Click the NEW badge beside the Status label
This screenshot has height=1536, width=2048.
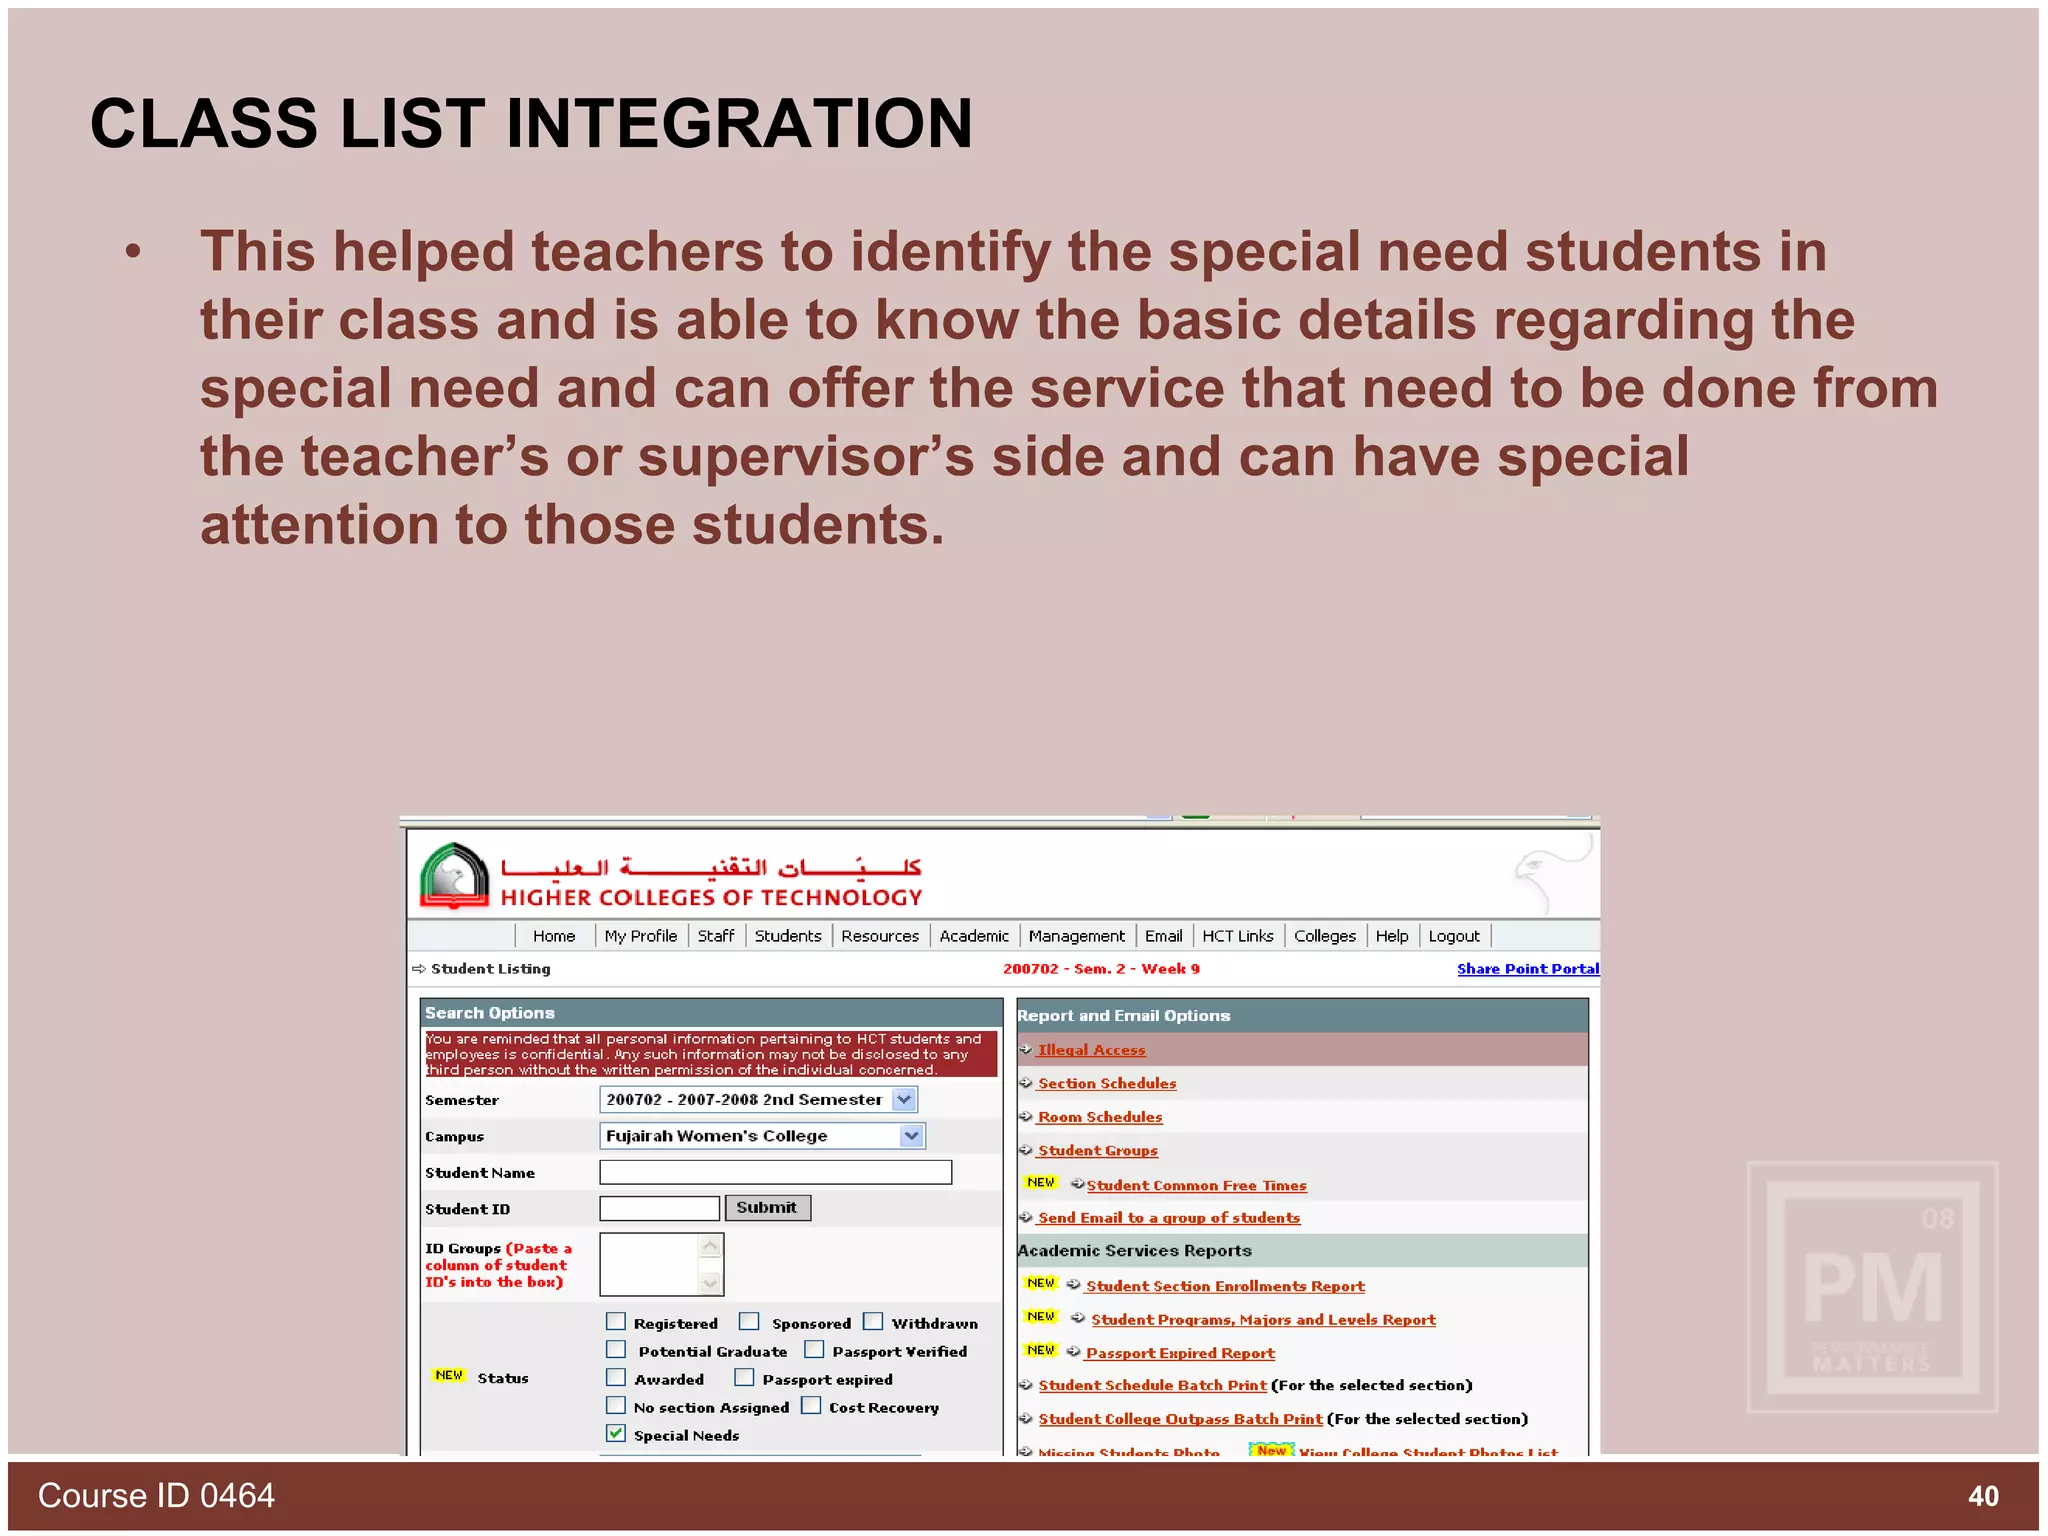tap(449, 1376)
